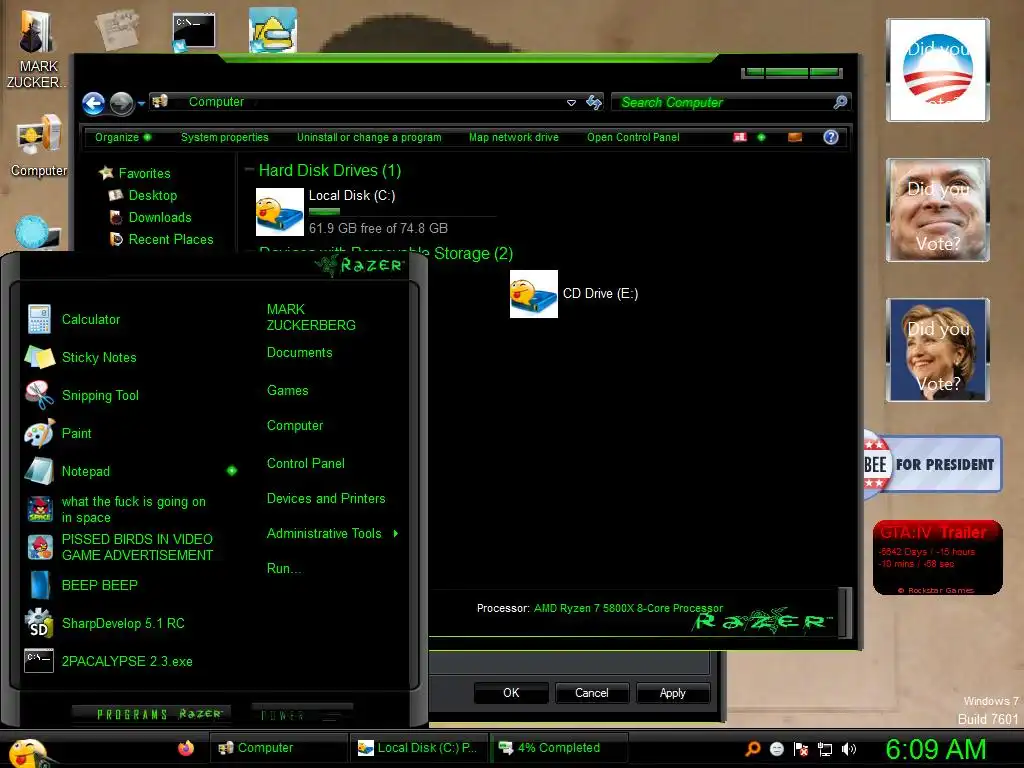Refresh the Computer address bar

(x=594, y=102)
